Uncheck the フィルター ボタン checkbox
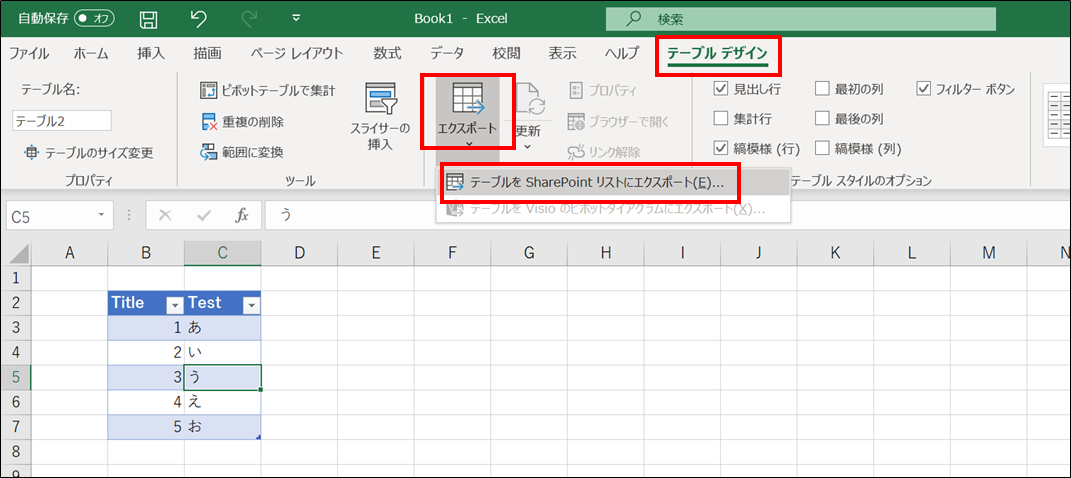Image resolution: width=1071 pixels, height=478 pixels. (923, 89)
